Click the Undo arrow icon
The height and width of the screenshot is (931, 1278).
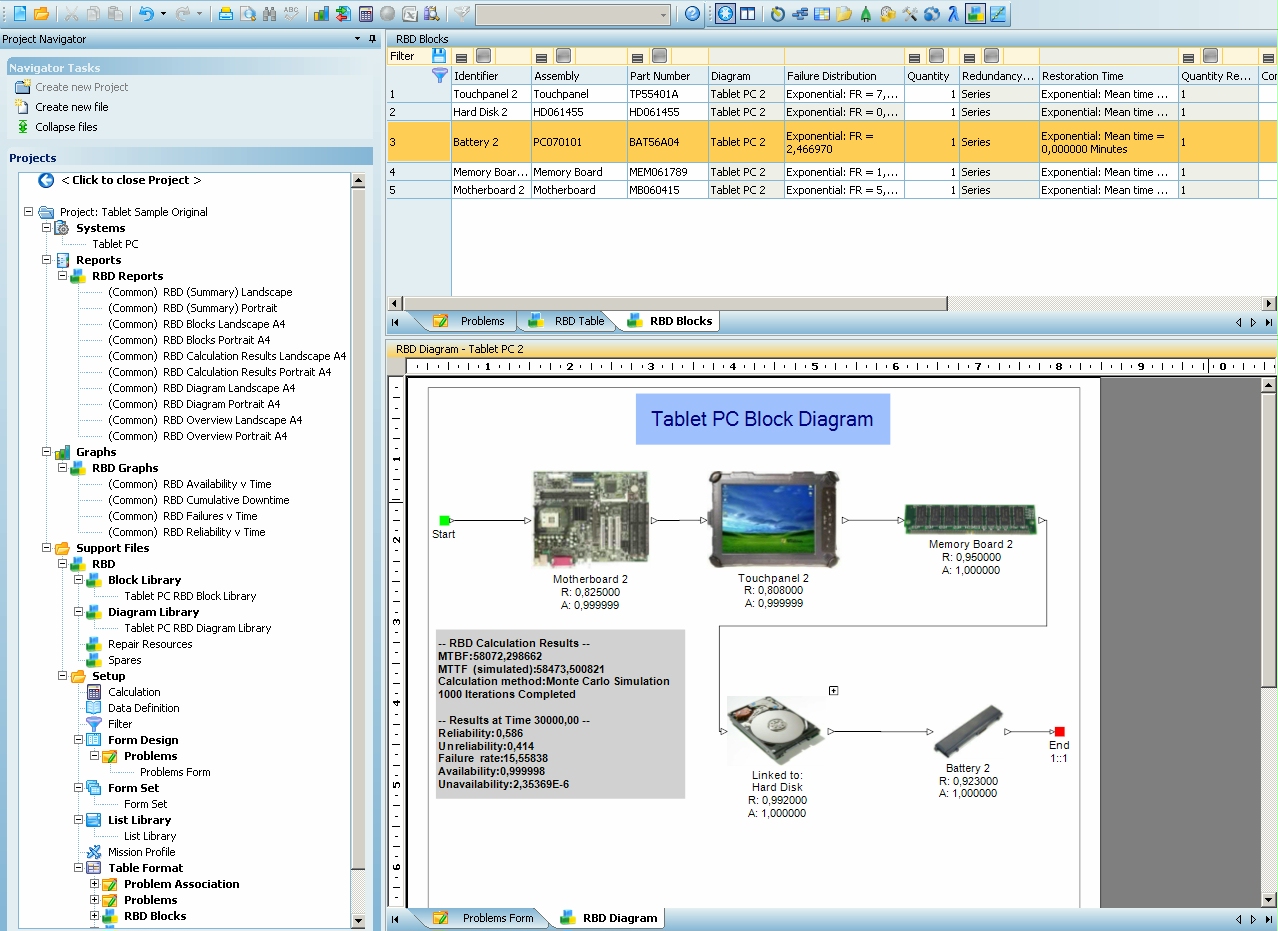click(x=147, y=14)
